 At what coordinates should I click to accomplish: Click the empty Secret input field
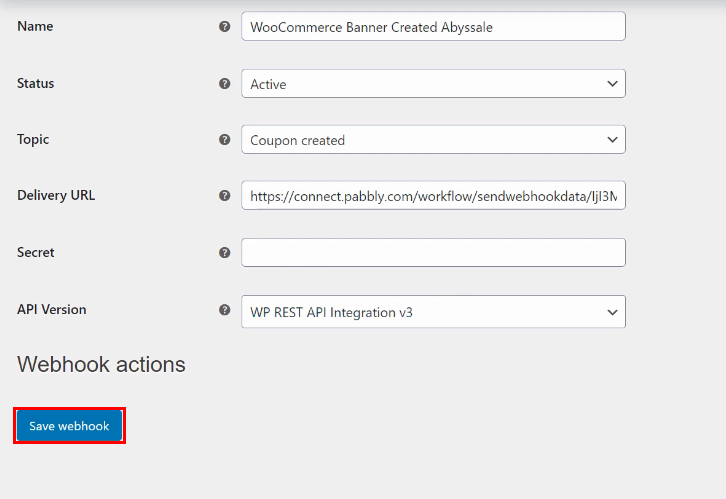pyautogui.click(x=433, y=253)
